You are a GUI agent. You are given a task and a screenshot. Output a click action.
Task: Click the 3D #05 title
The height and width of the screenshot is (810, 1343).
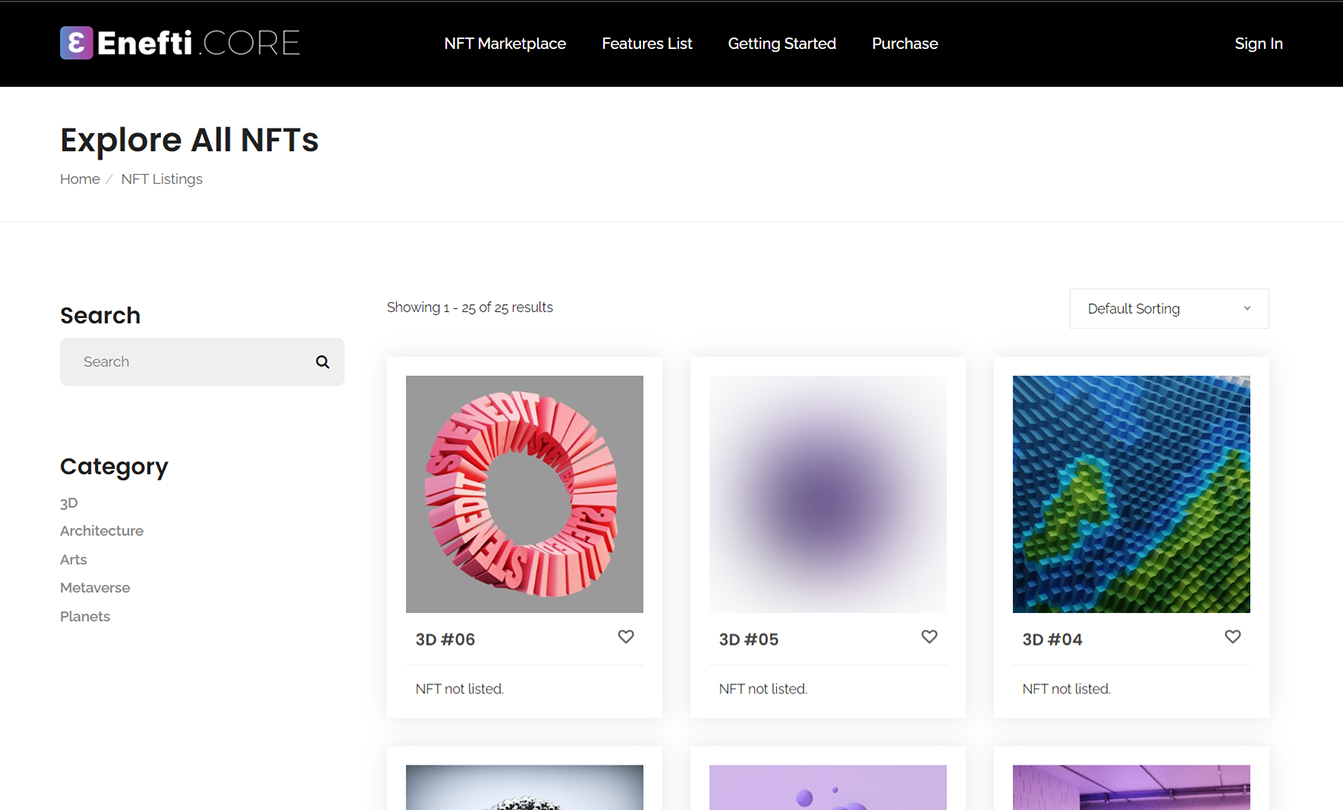(749, 639)
